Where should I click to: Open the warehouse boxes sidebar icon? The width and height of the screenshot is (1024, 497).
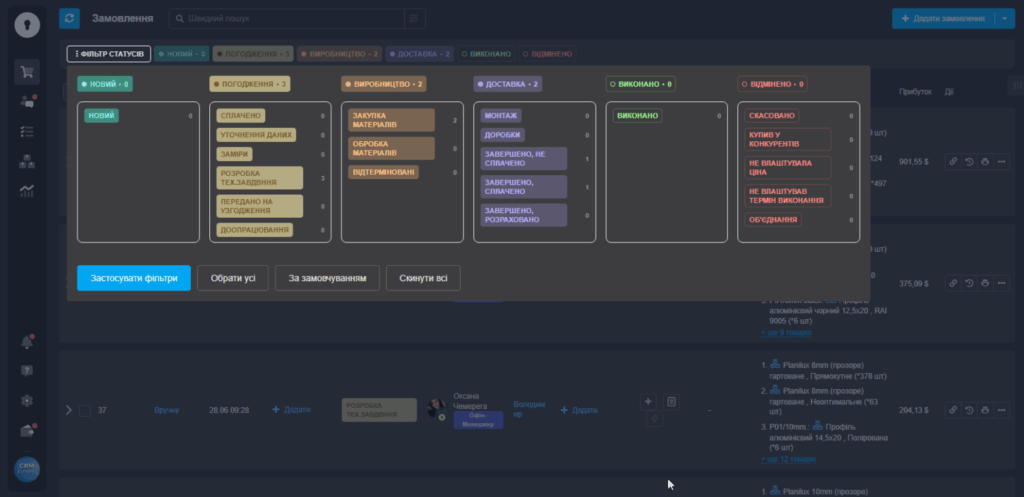[27, 160]
